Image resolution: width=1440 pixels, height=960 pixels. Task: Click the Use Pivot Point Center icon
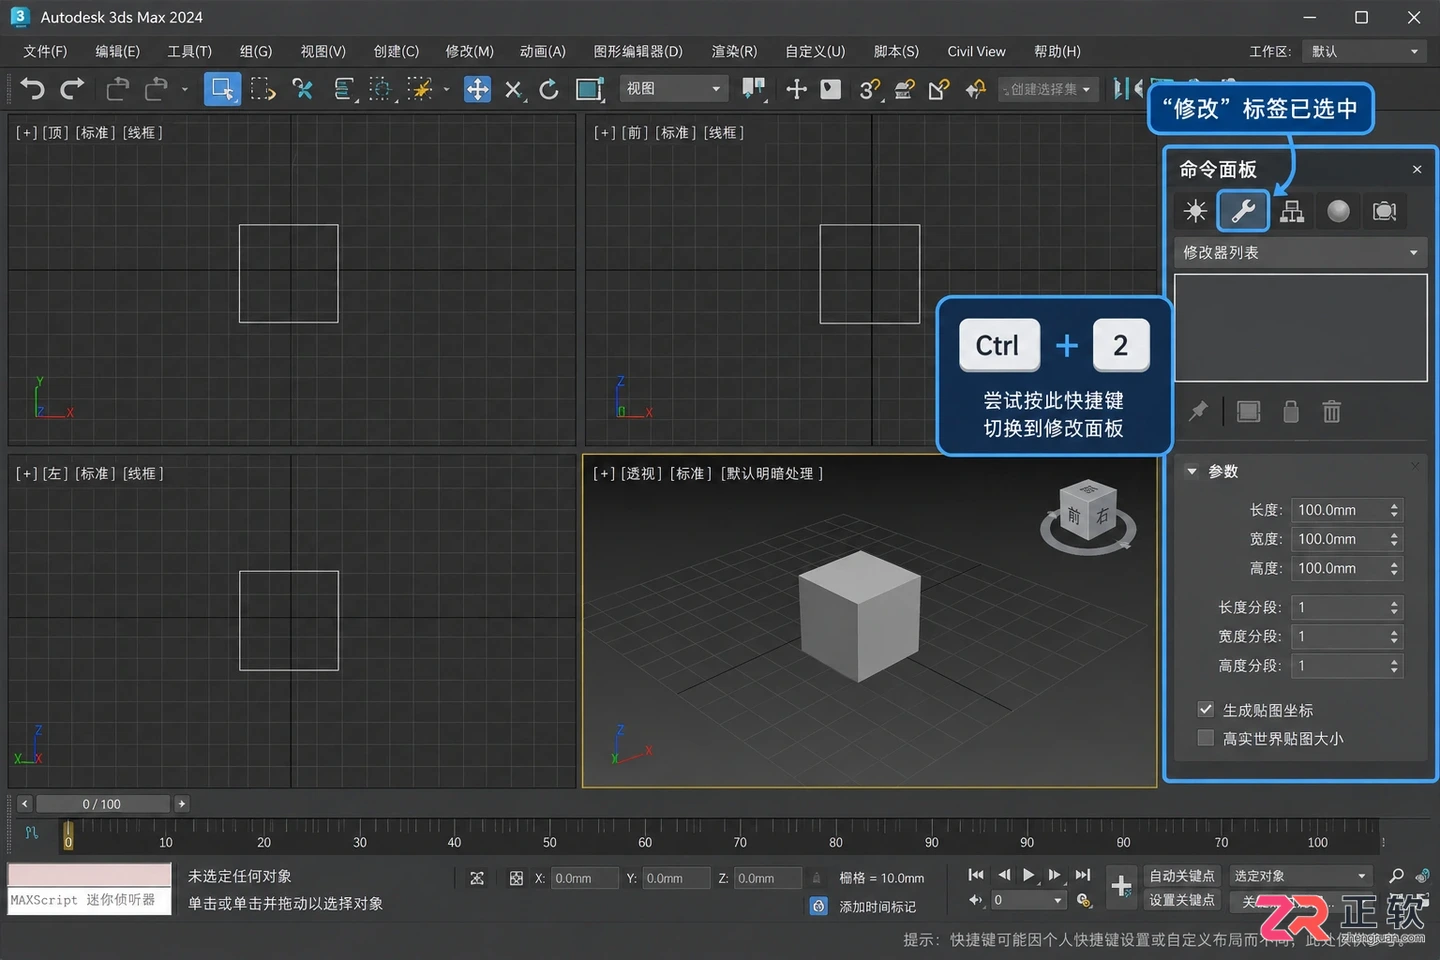pyautogui.click(x=754, y=89)
